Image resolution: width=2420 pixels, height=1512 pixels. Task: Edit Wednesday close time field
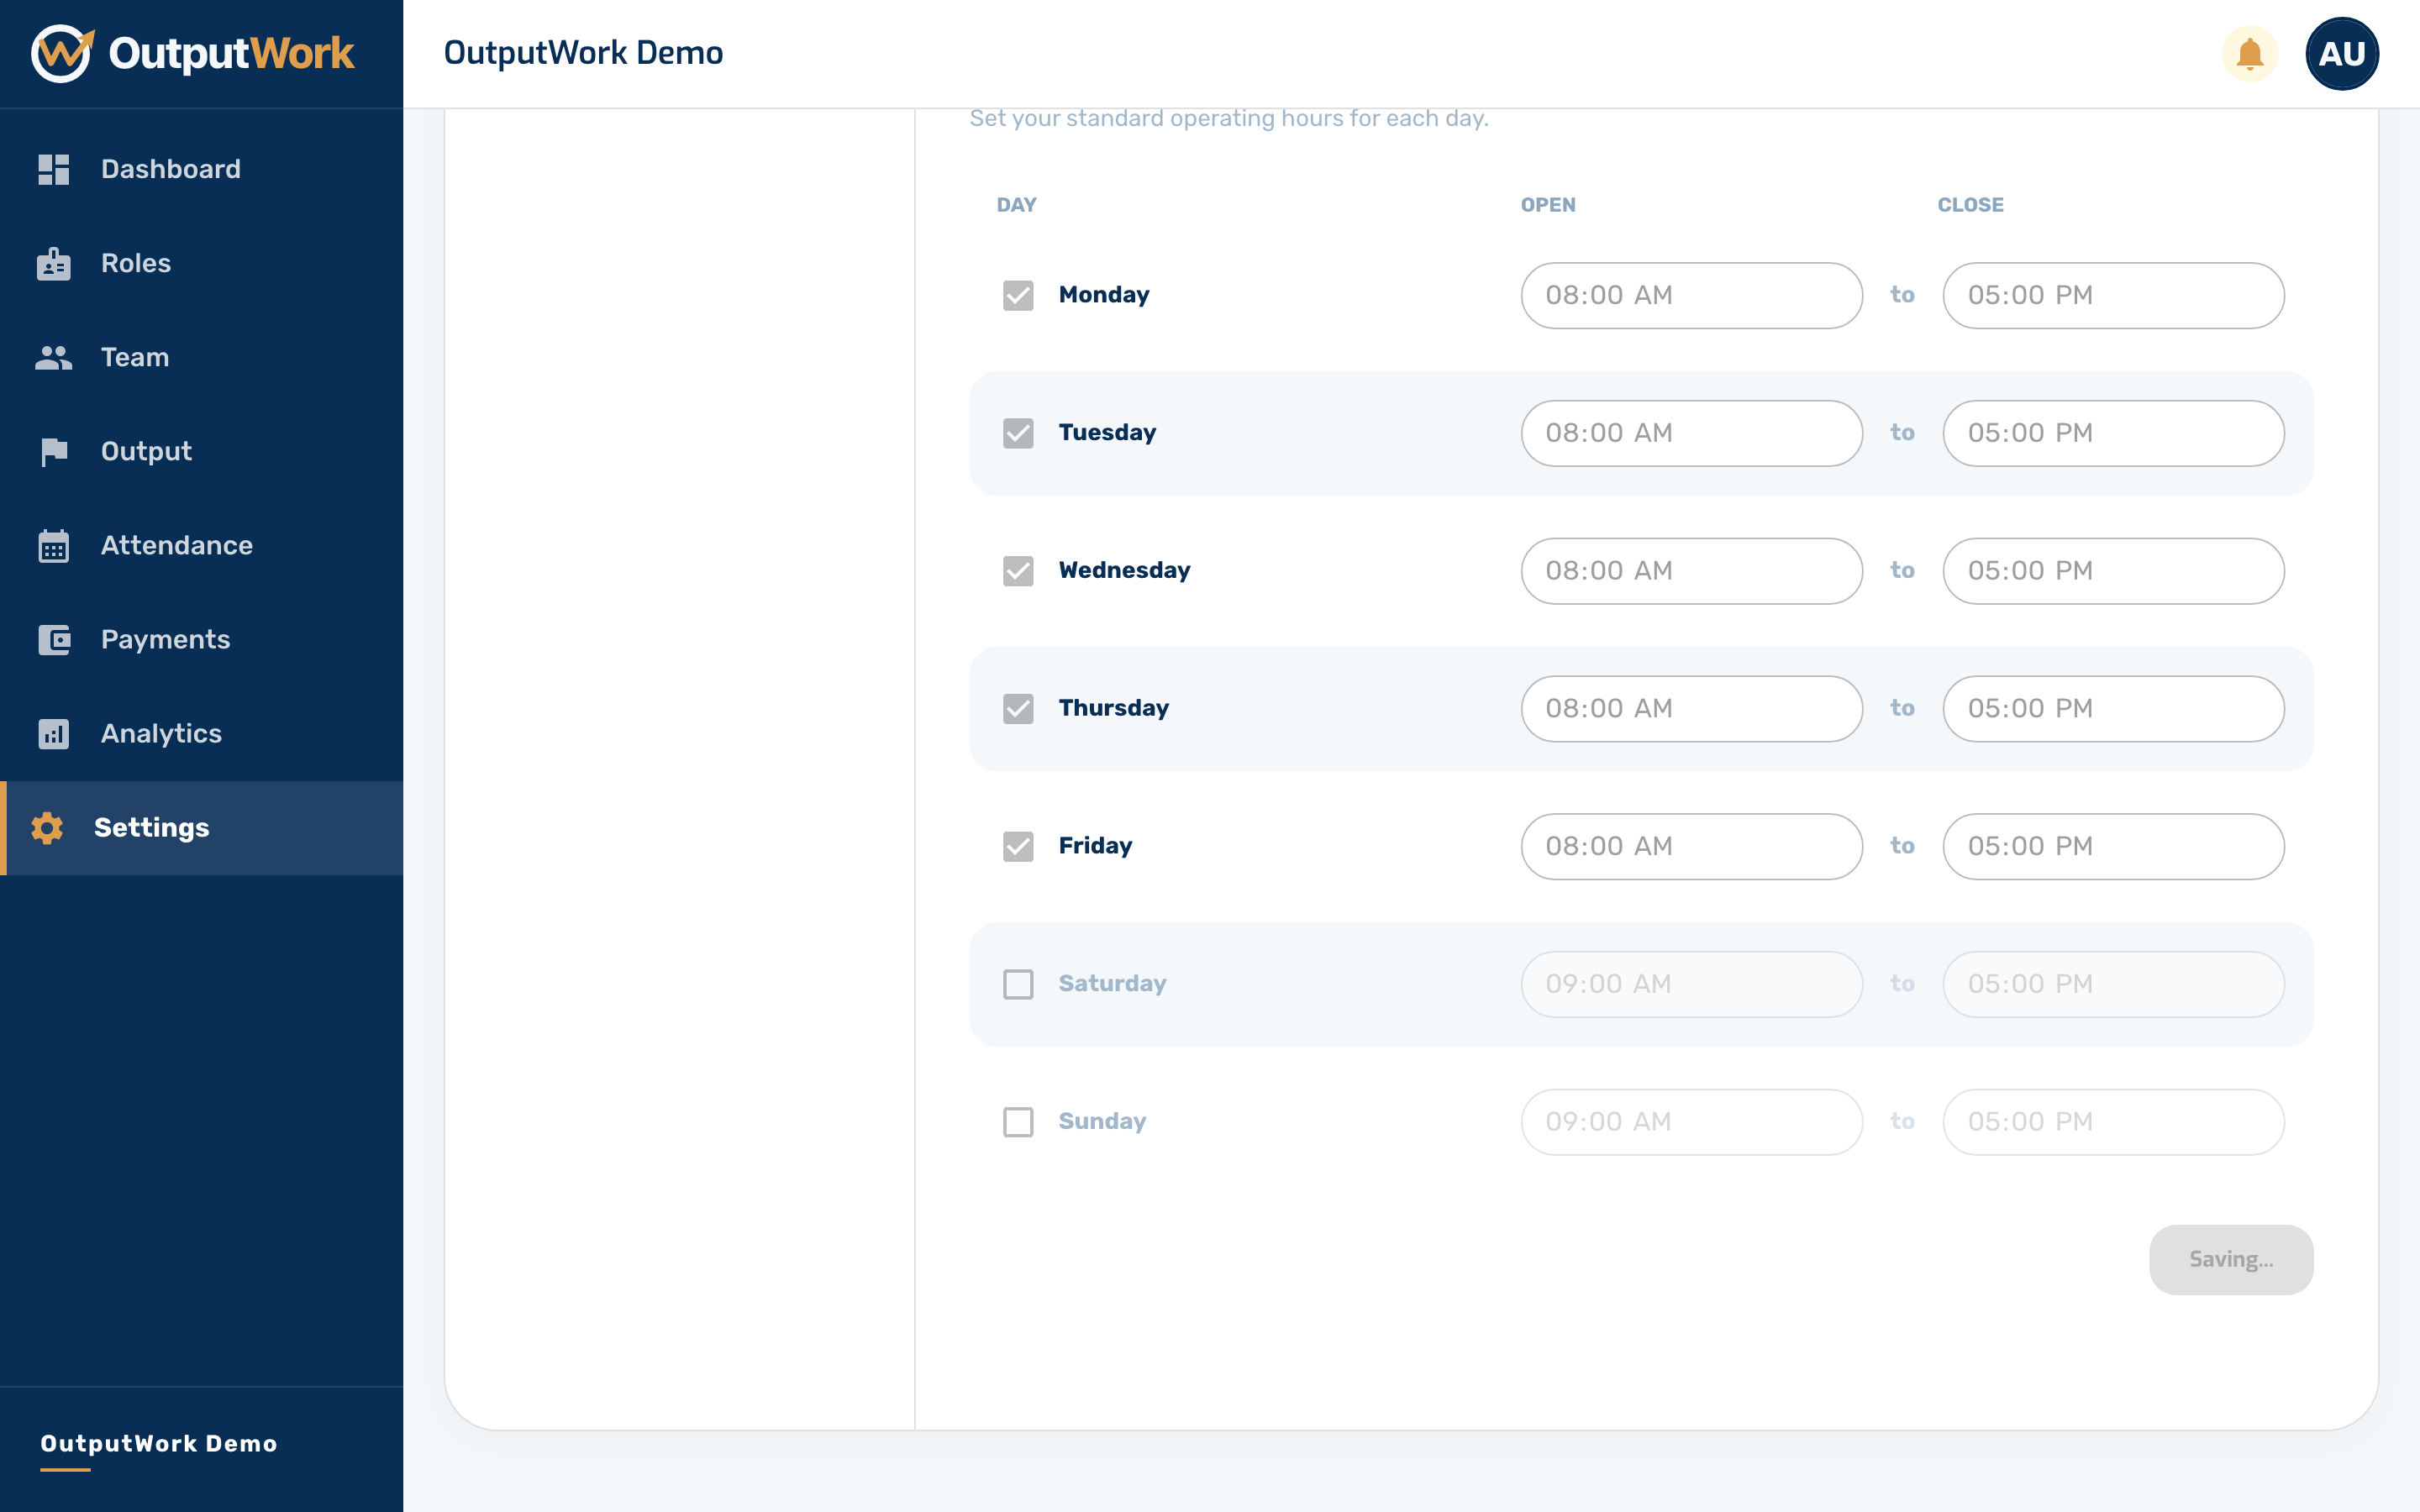point(2113,571)
